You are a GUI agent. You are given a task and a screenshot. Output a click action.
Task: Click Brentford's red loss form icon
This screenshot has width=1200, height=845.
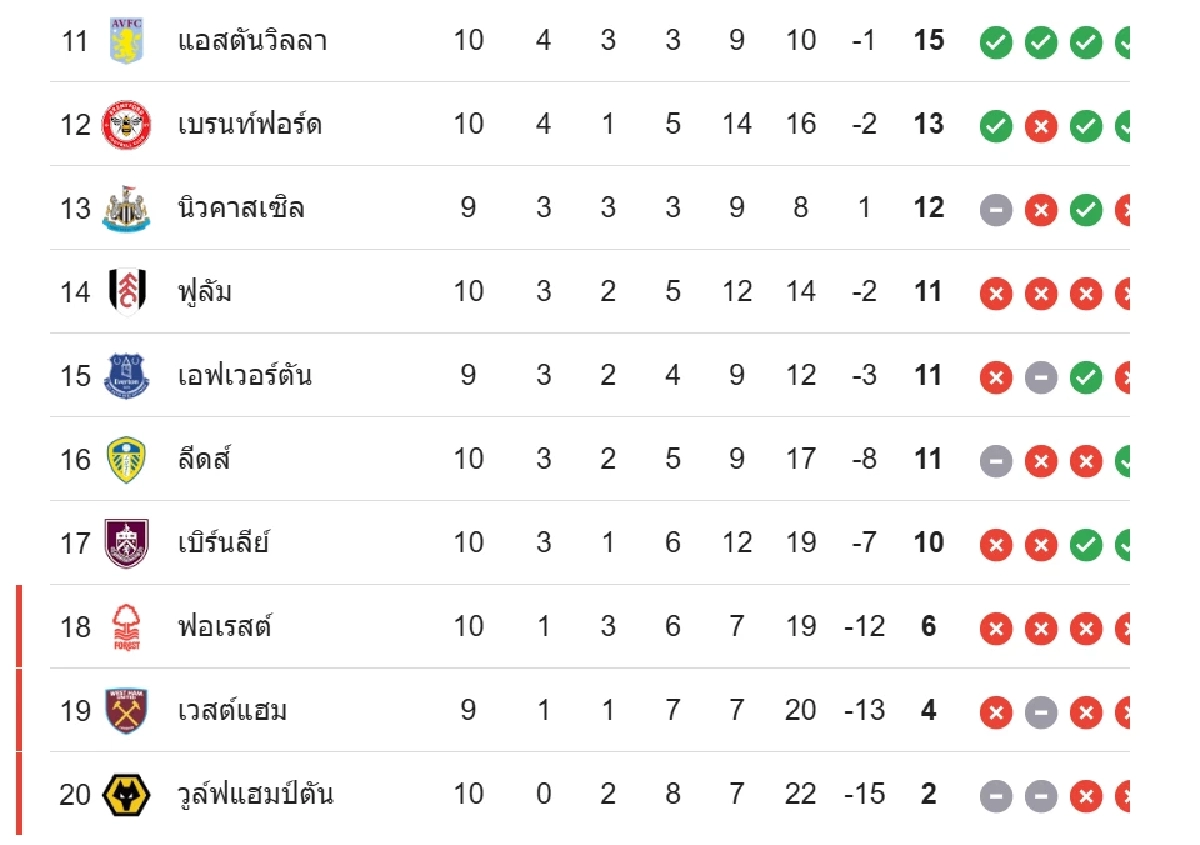point(1040,126)
